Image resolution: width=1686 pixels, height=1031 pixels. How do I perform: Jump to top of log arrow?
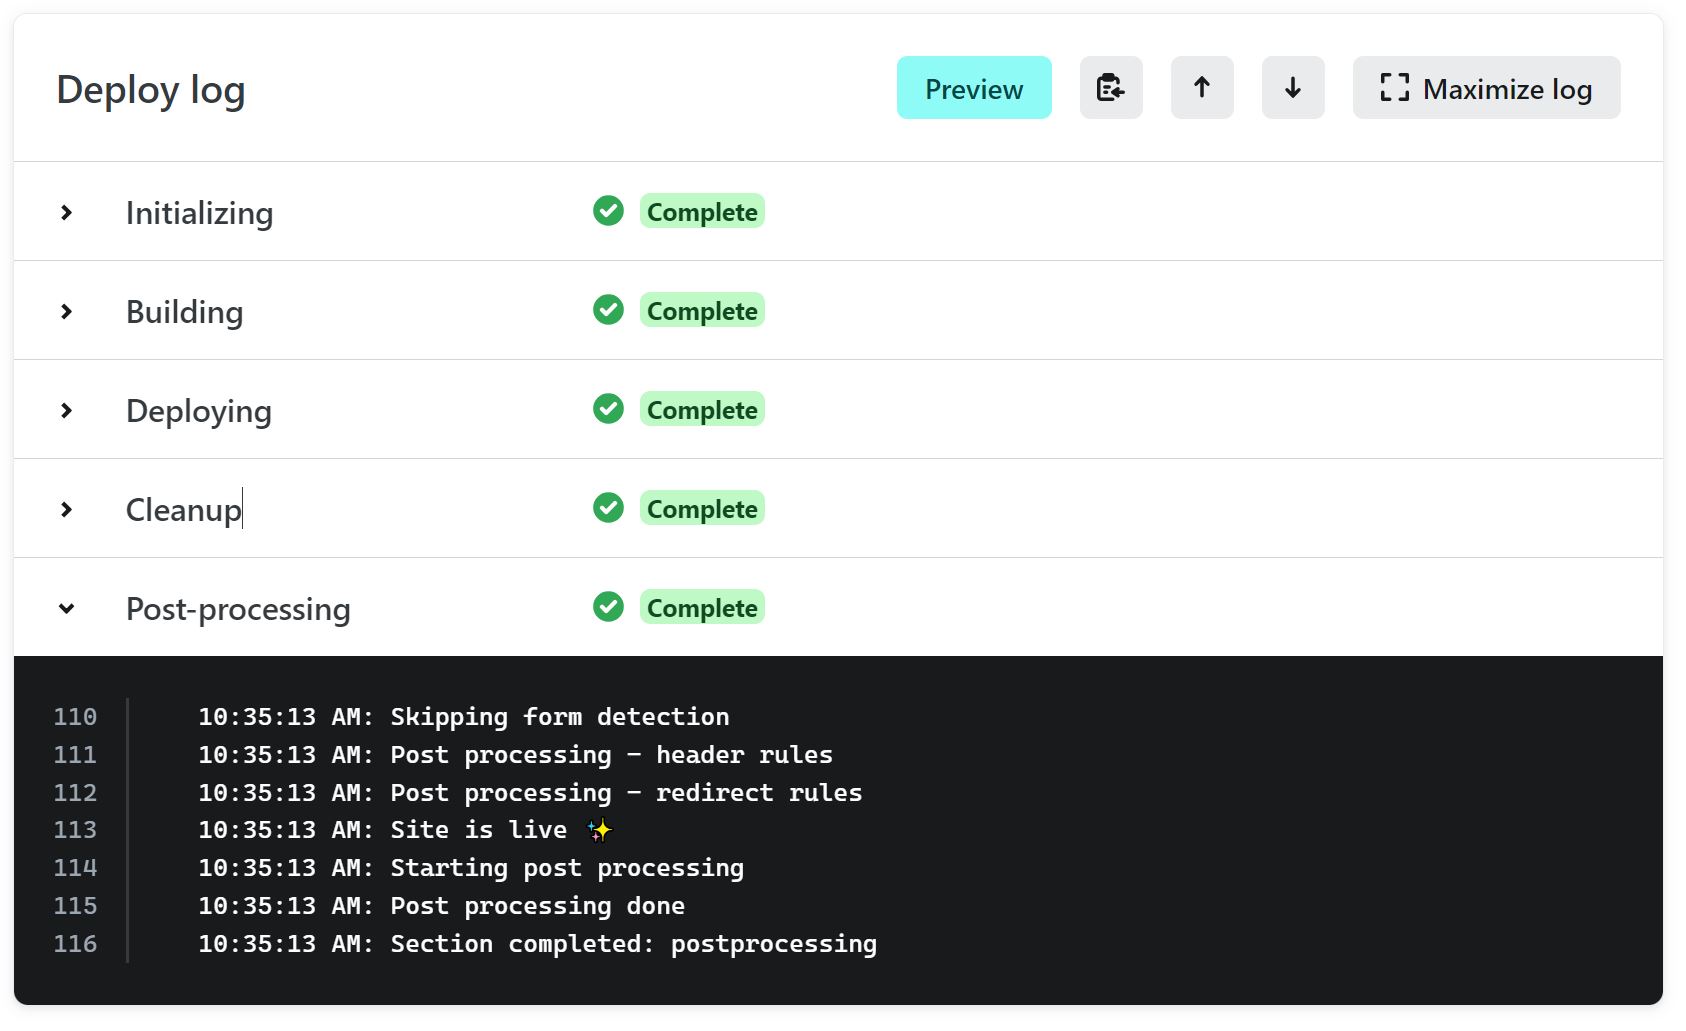click(x=1201, y=88)
